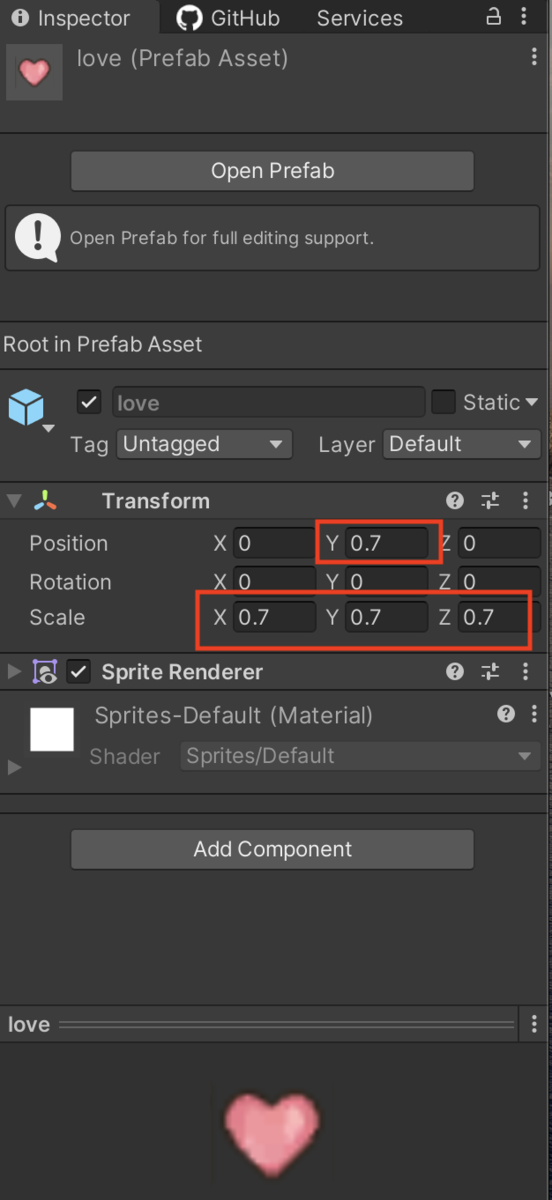This screenshot has height=1200, width=552.
Task: Open Sprites-Default material help icon
Action: pos(506,714)
